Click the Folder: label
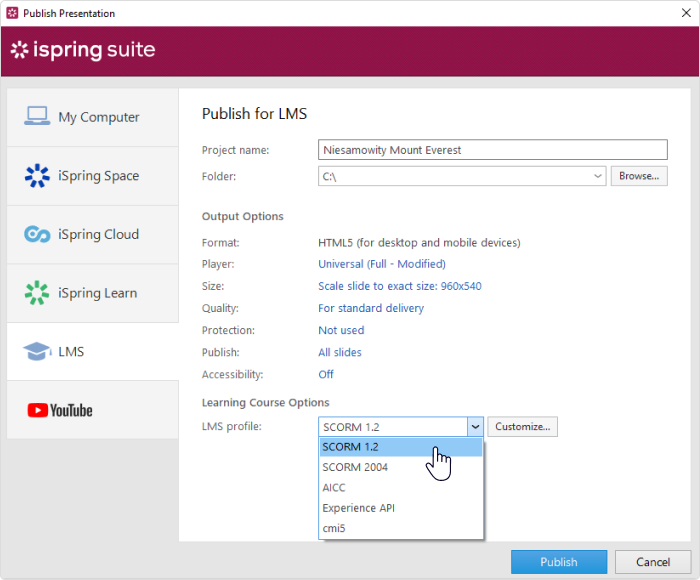The width and height of the screenshot is (700, 580). click(219, 176)
